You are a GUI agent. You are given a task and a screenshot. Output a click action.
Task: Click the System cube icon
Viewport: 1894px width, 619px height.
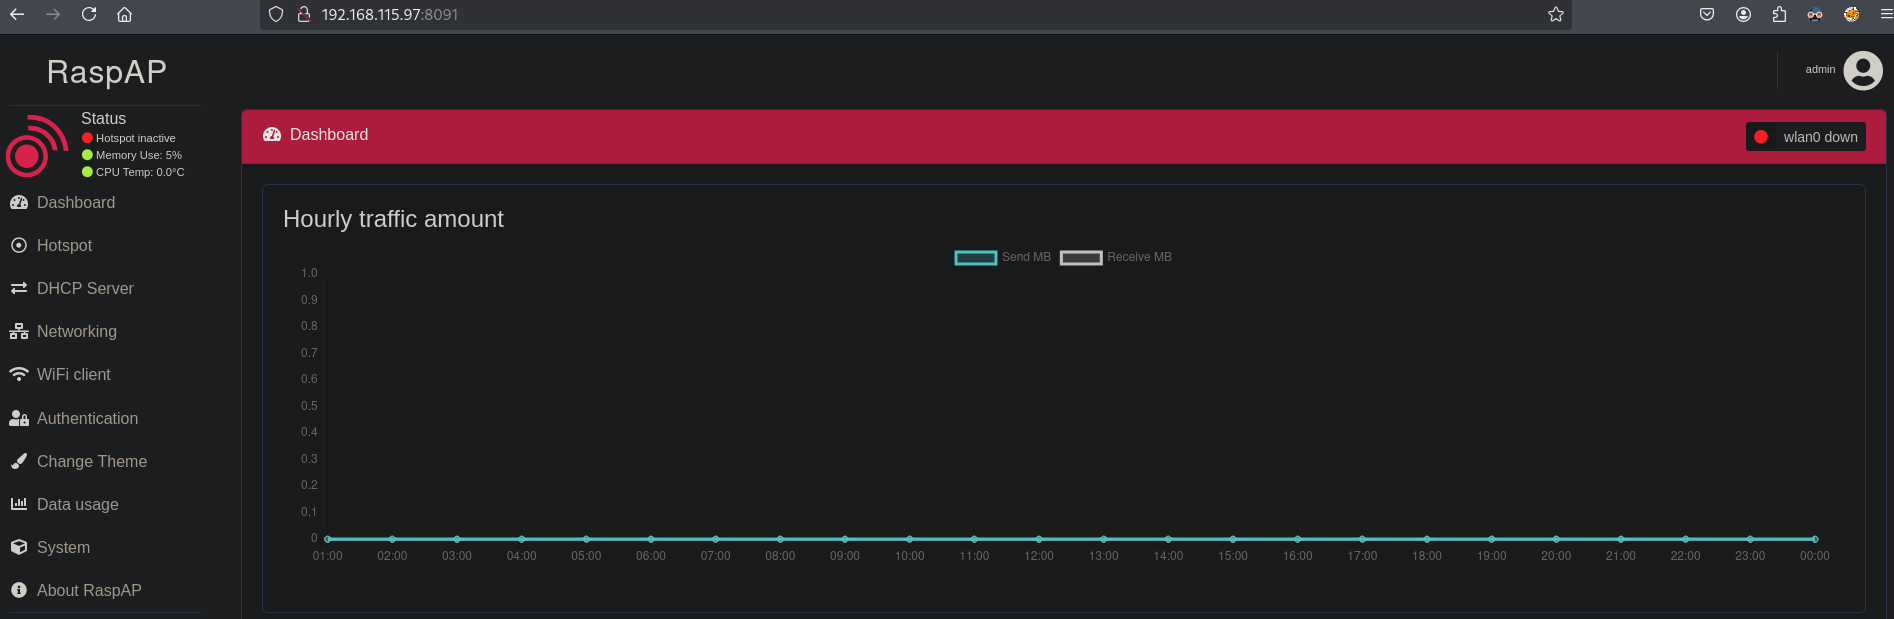[19, 547]
